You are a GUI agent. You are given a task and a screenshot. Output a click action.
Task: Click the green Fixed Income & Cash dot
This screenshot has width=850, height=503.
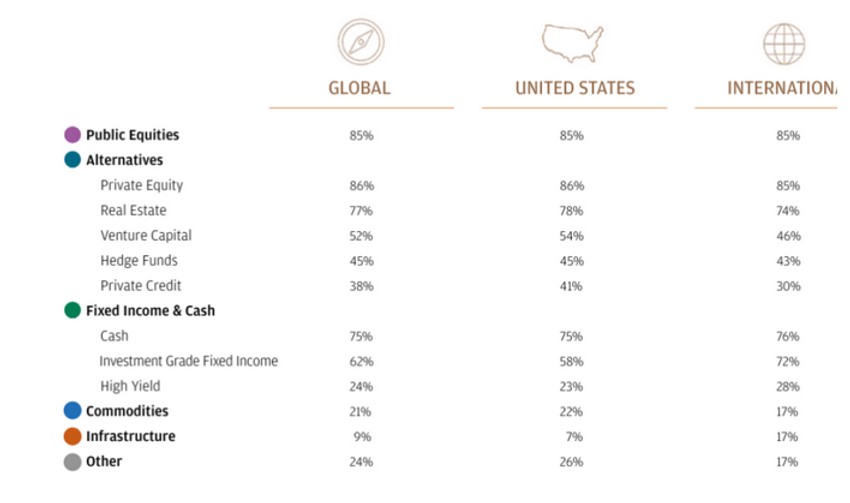coord(72,311)
